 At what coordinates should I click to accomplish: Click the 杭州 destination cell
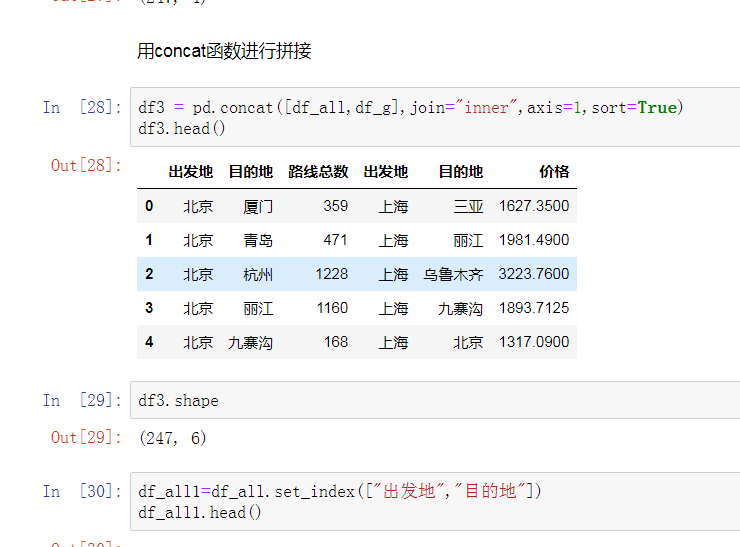pos(258,274)
